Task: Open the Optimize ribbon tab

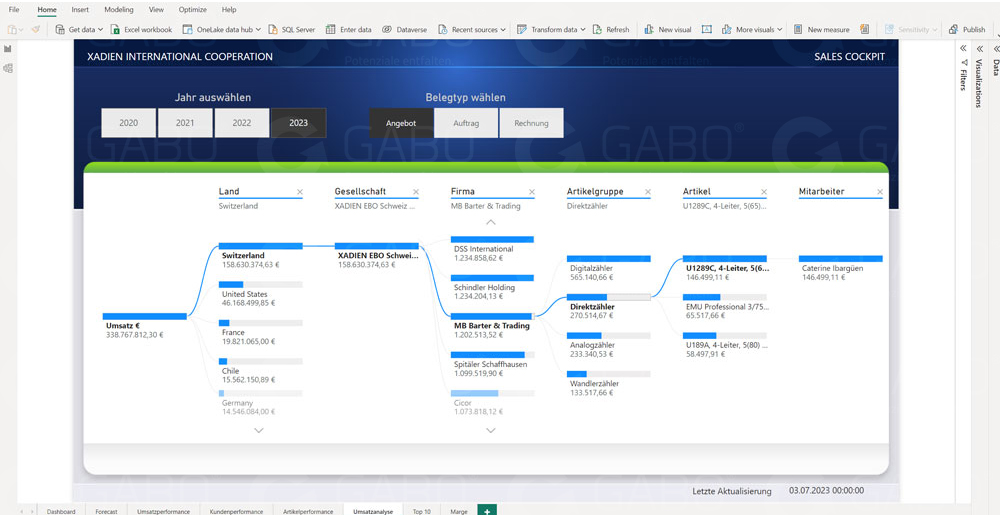Action: [x=193, y=10]
